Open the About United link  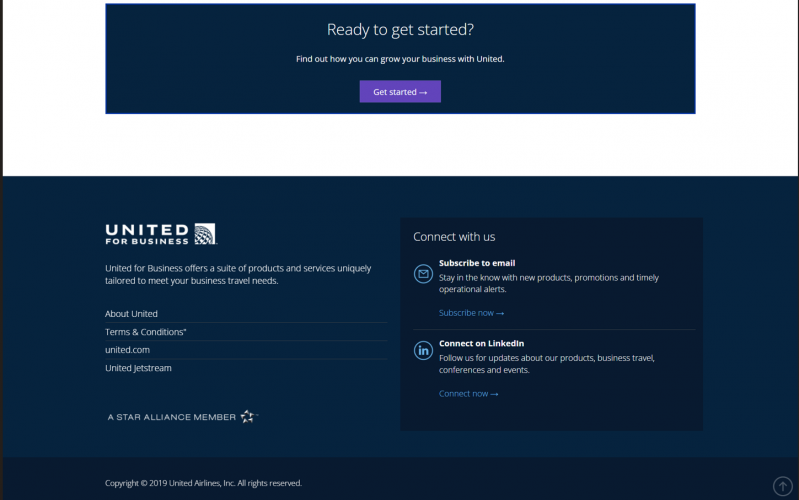(x=131, y=314)
